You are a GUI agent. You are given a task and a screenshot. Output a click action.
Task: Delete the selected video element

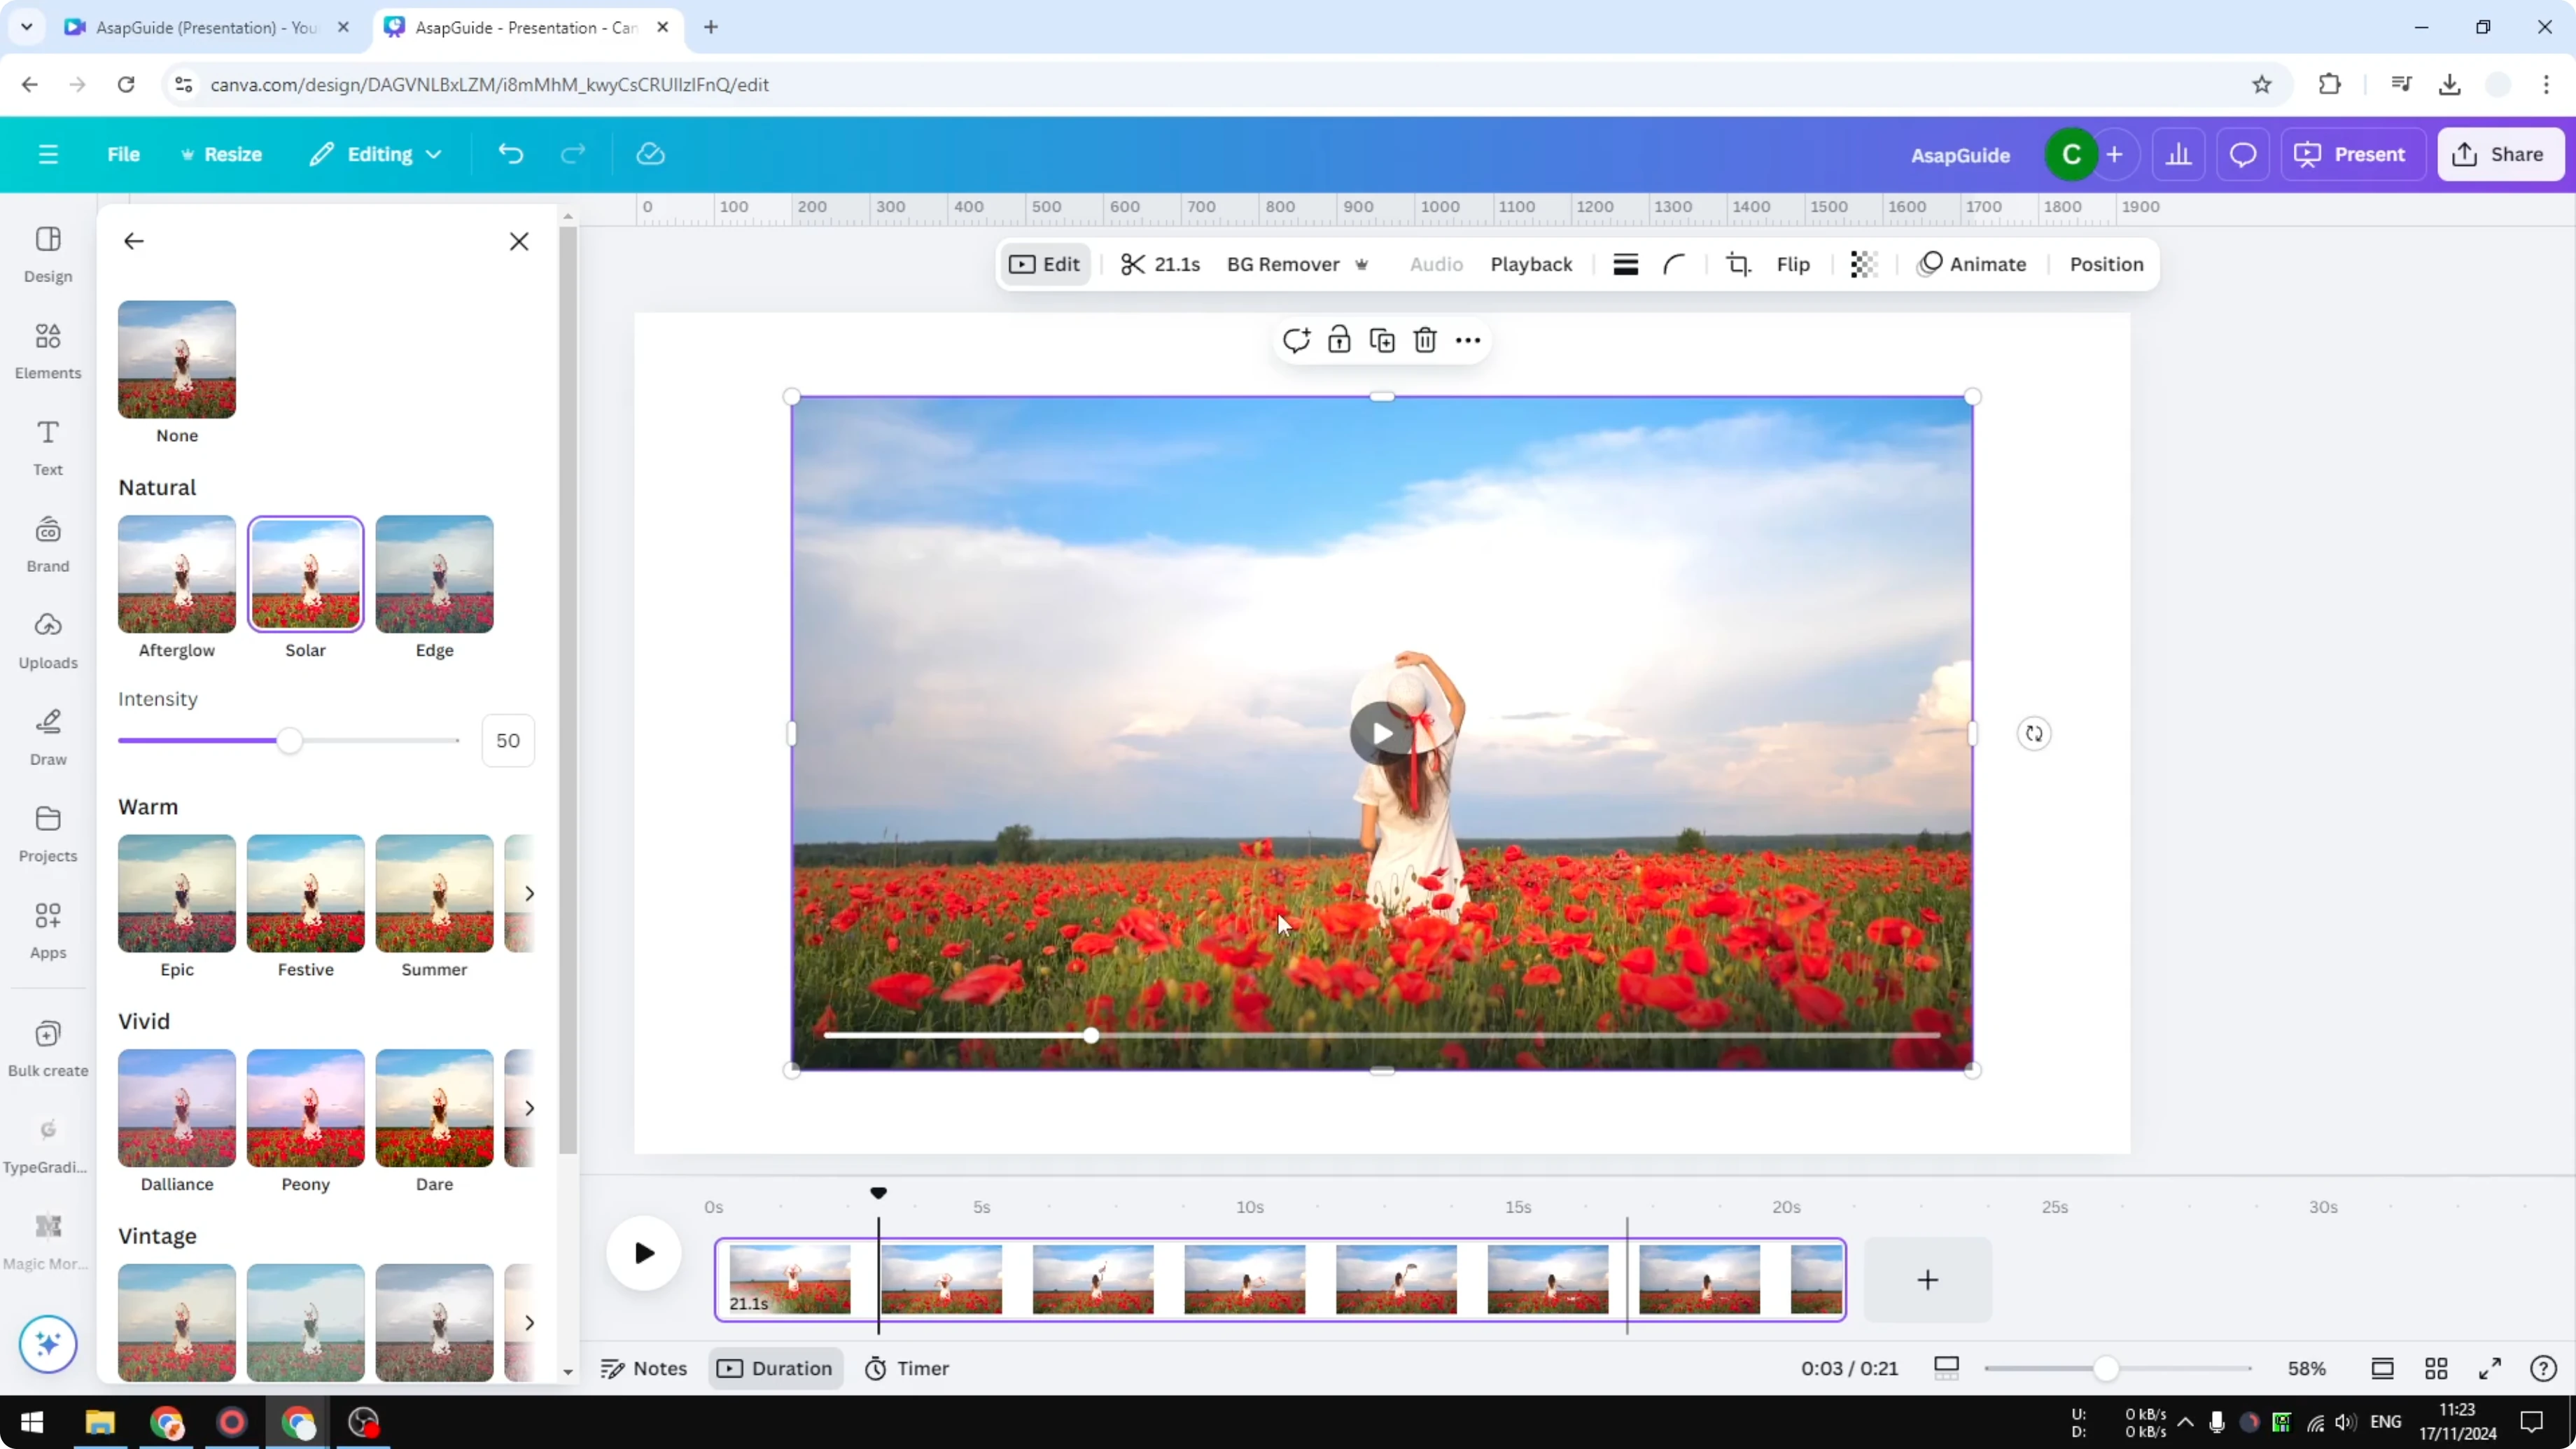1424,340
